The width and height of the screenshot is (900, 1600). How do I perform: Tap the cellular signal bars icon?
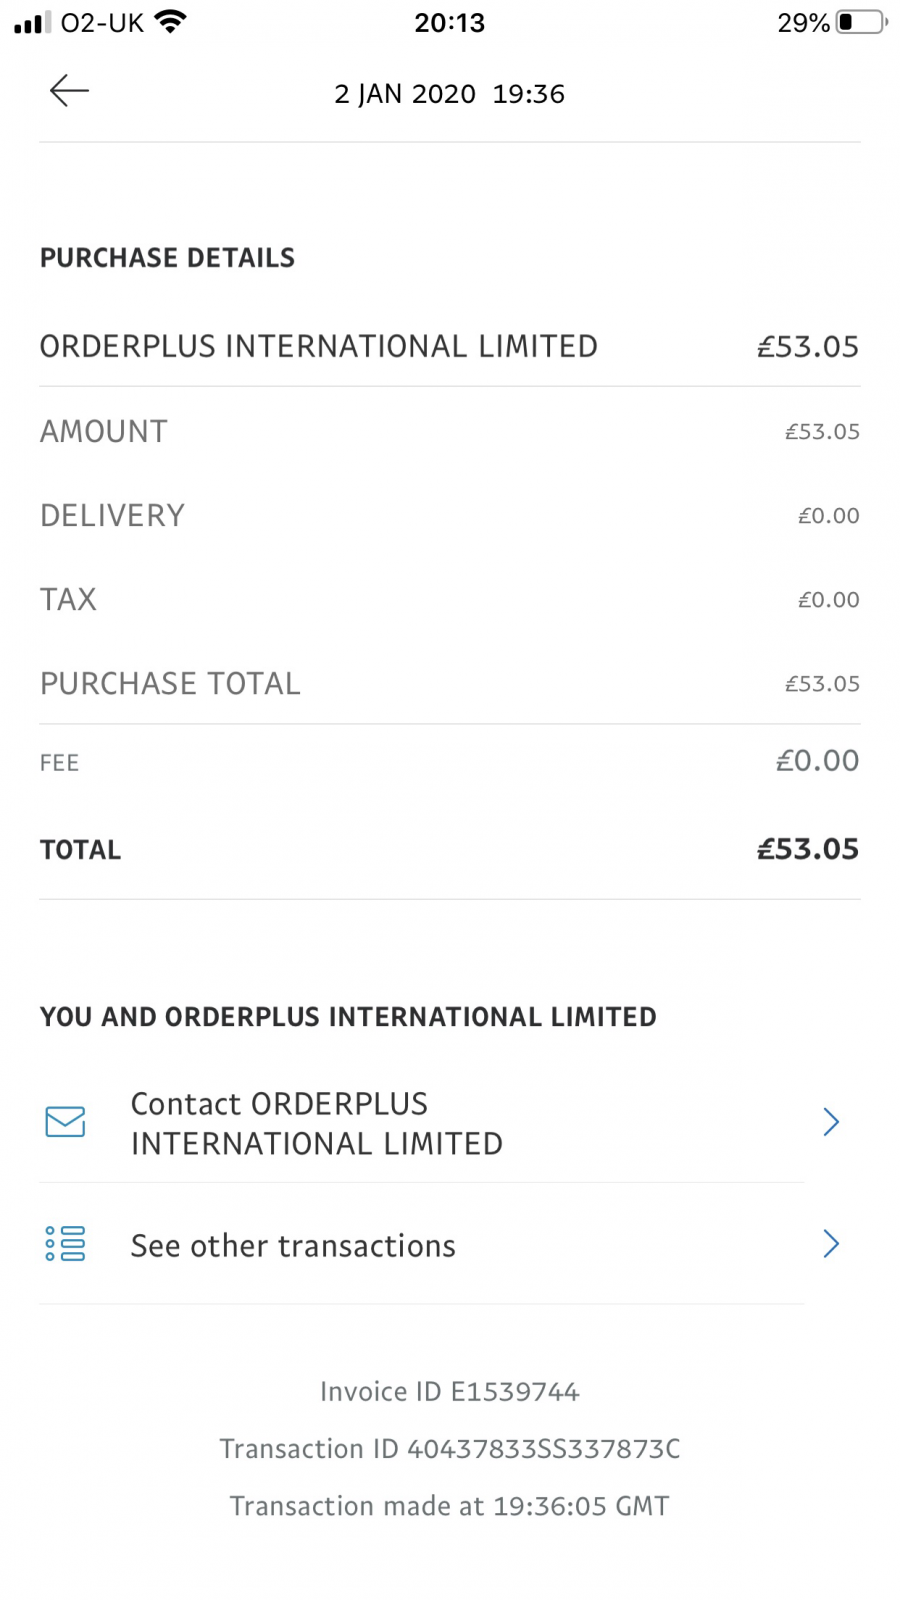tap(33, 23)
